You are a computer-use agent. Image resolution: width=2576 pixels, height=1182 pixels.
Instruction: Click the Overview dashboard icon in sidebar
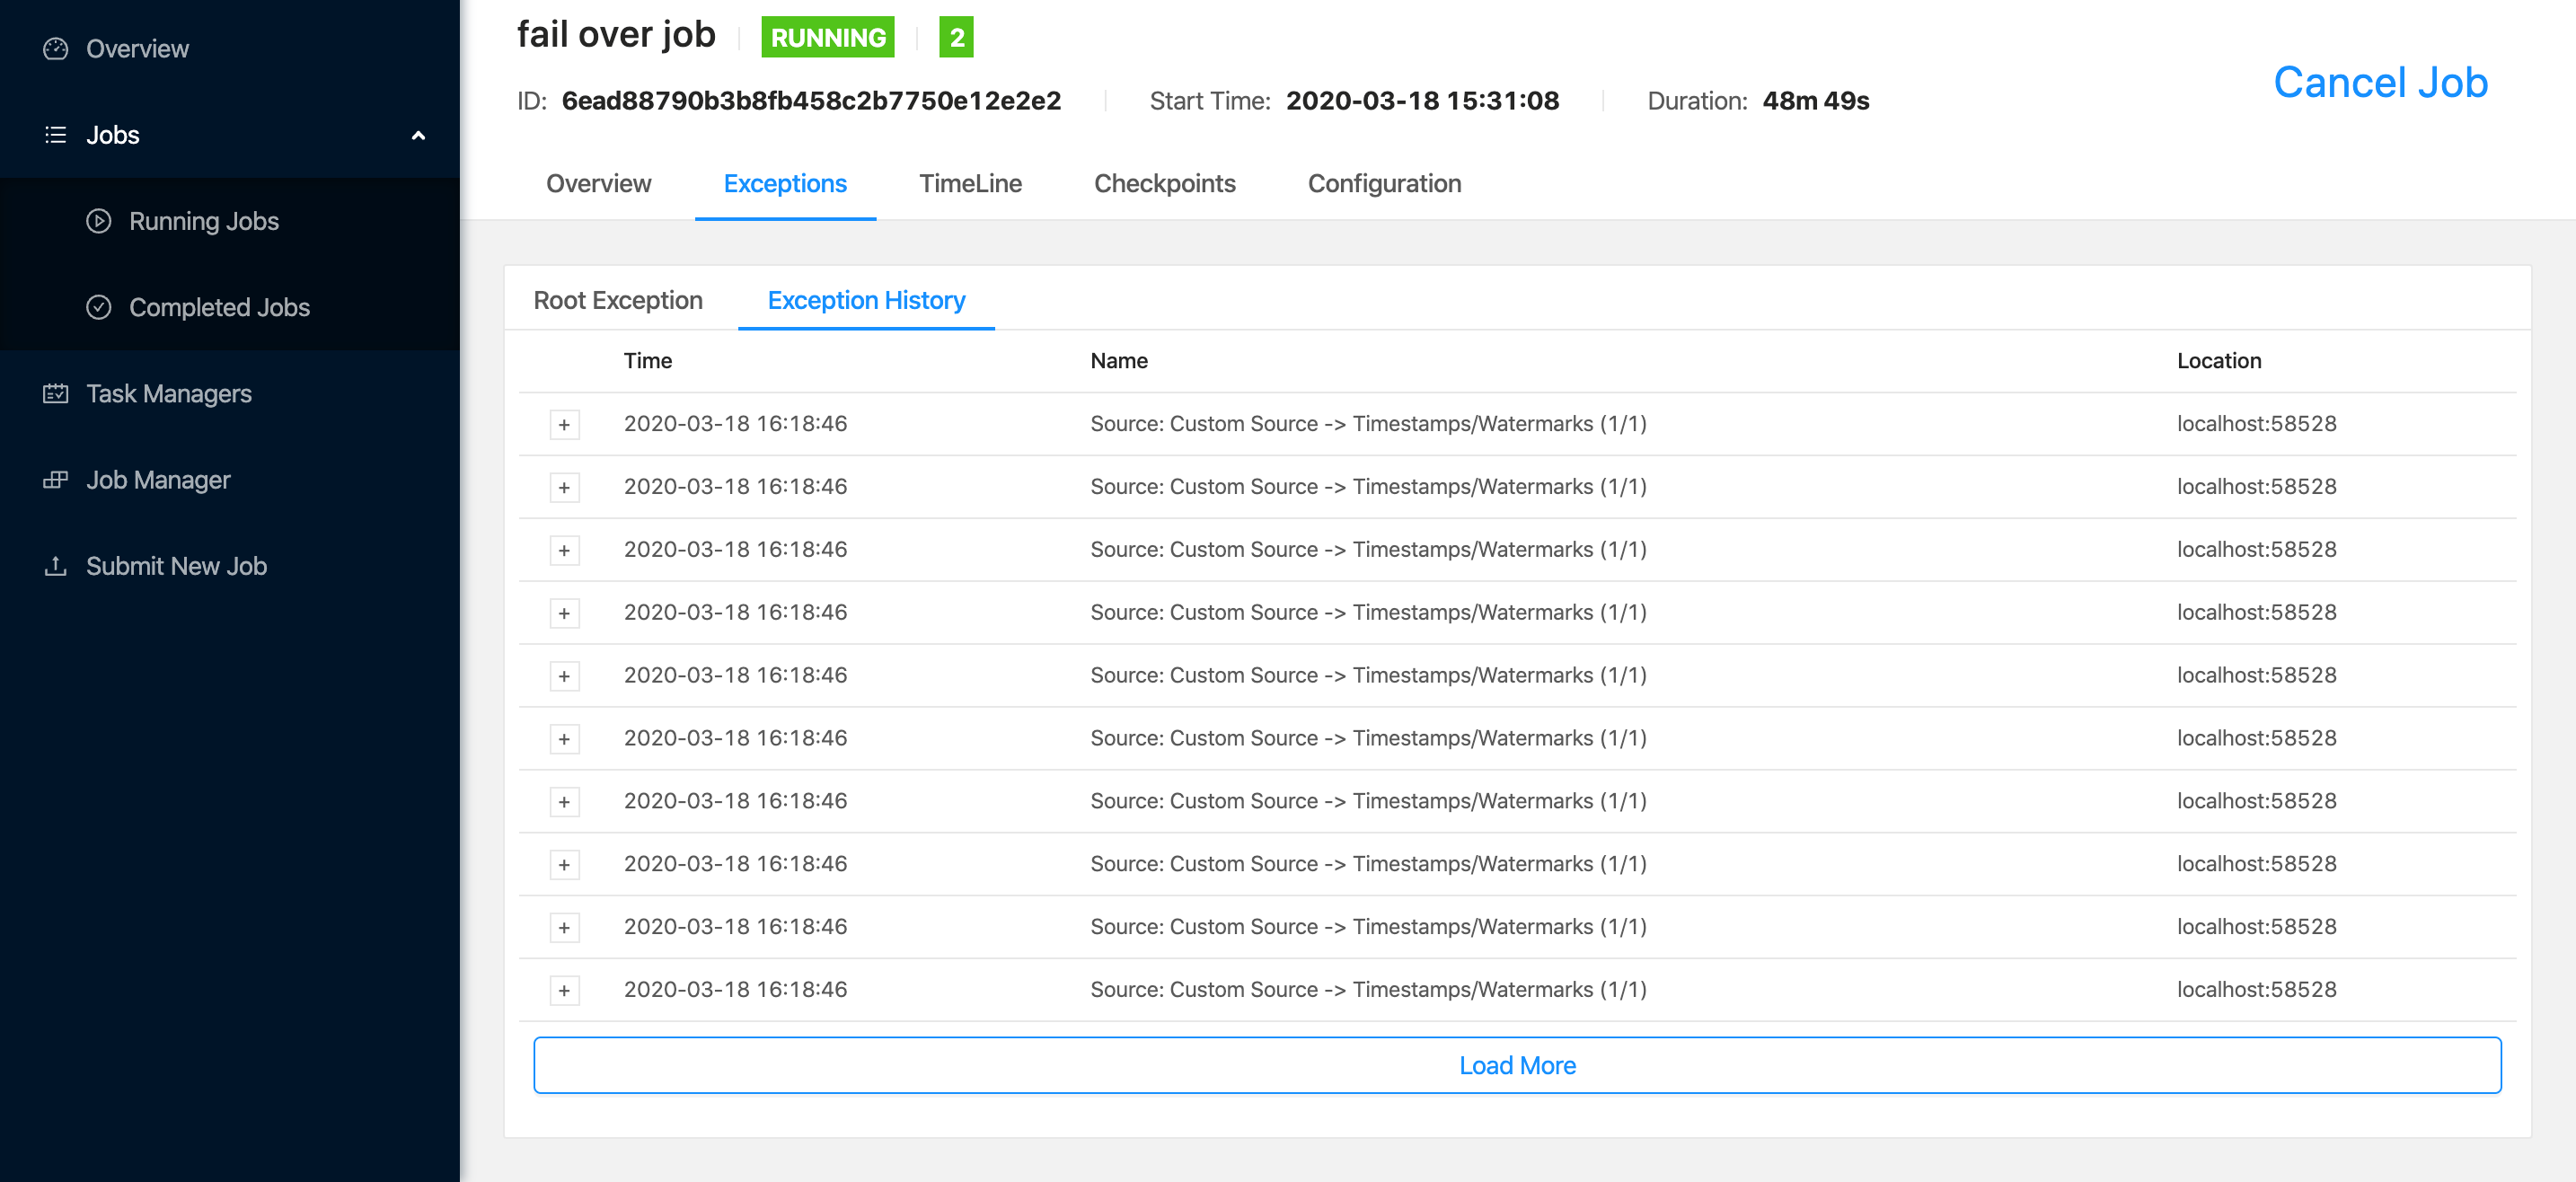pyautogui.click(x=56, y=49)
